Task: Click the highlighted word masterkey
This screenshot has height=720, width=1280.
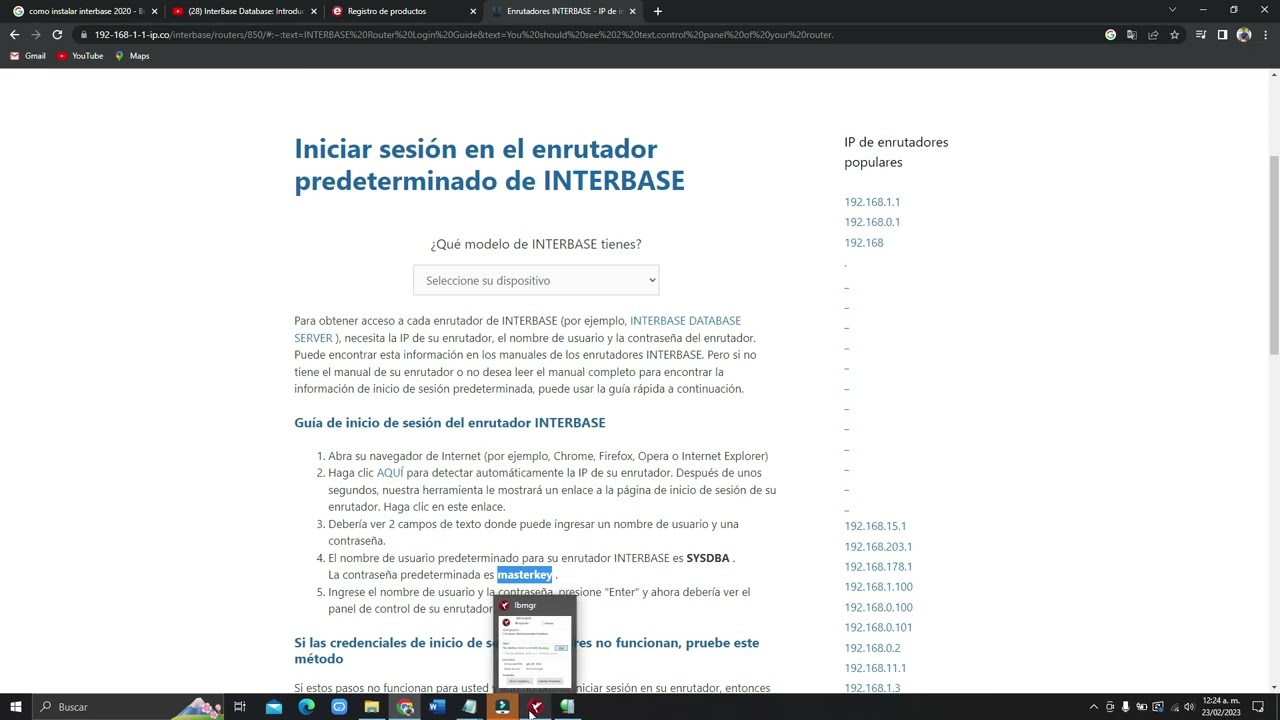Action: coord(524,575)
